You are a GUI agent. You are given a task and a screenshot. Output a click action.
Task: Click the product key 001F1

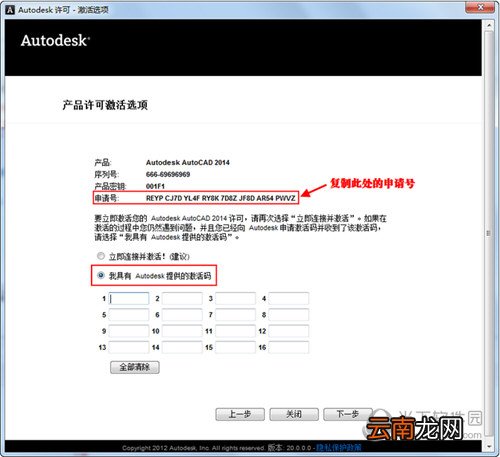click(155, 186)
